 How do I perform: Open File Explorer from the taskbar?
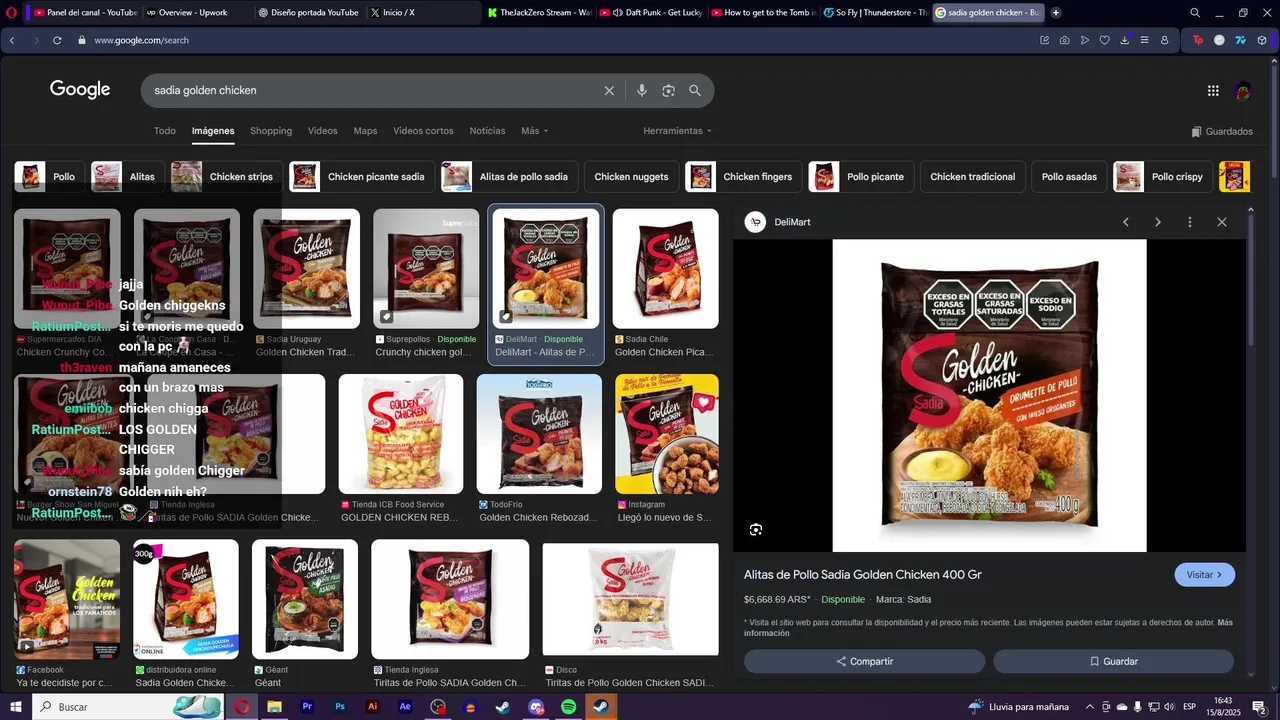point(274,707)
